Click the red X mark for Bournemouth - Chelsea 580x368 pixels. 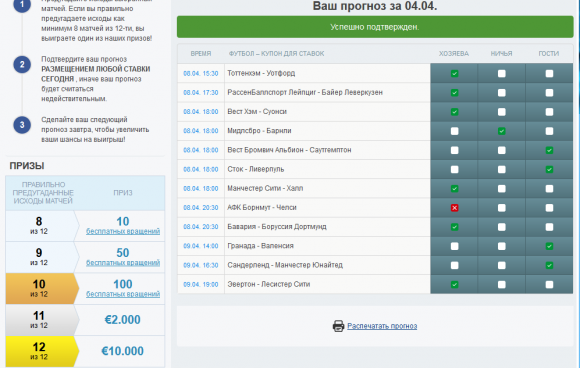[455, 208]
